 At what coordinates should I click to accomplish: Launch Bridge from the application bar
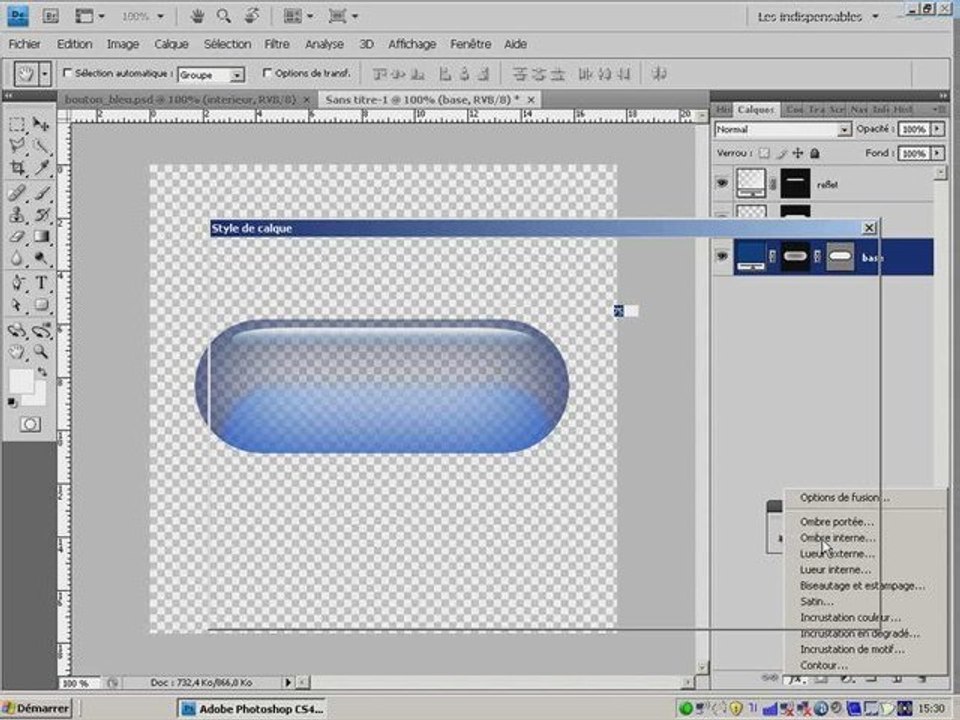point(51,17)
